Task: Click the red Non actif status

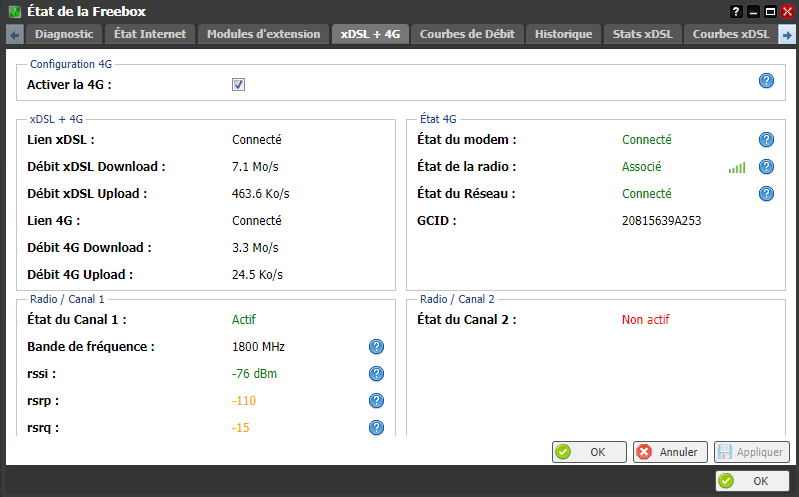Action: pyautogui.click(x=646, y=320)
